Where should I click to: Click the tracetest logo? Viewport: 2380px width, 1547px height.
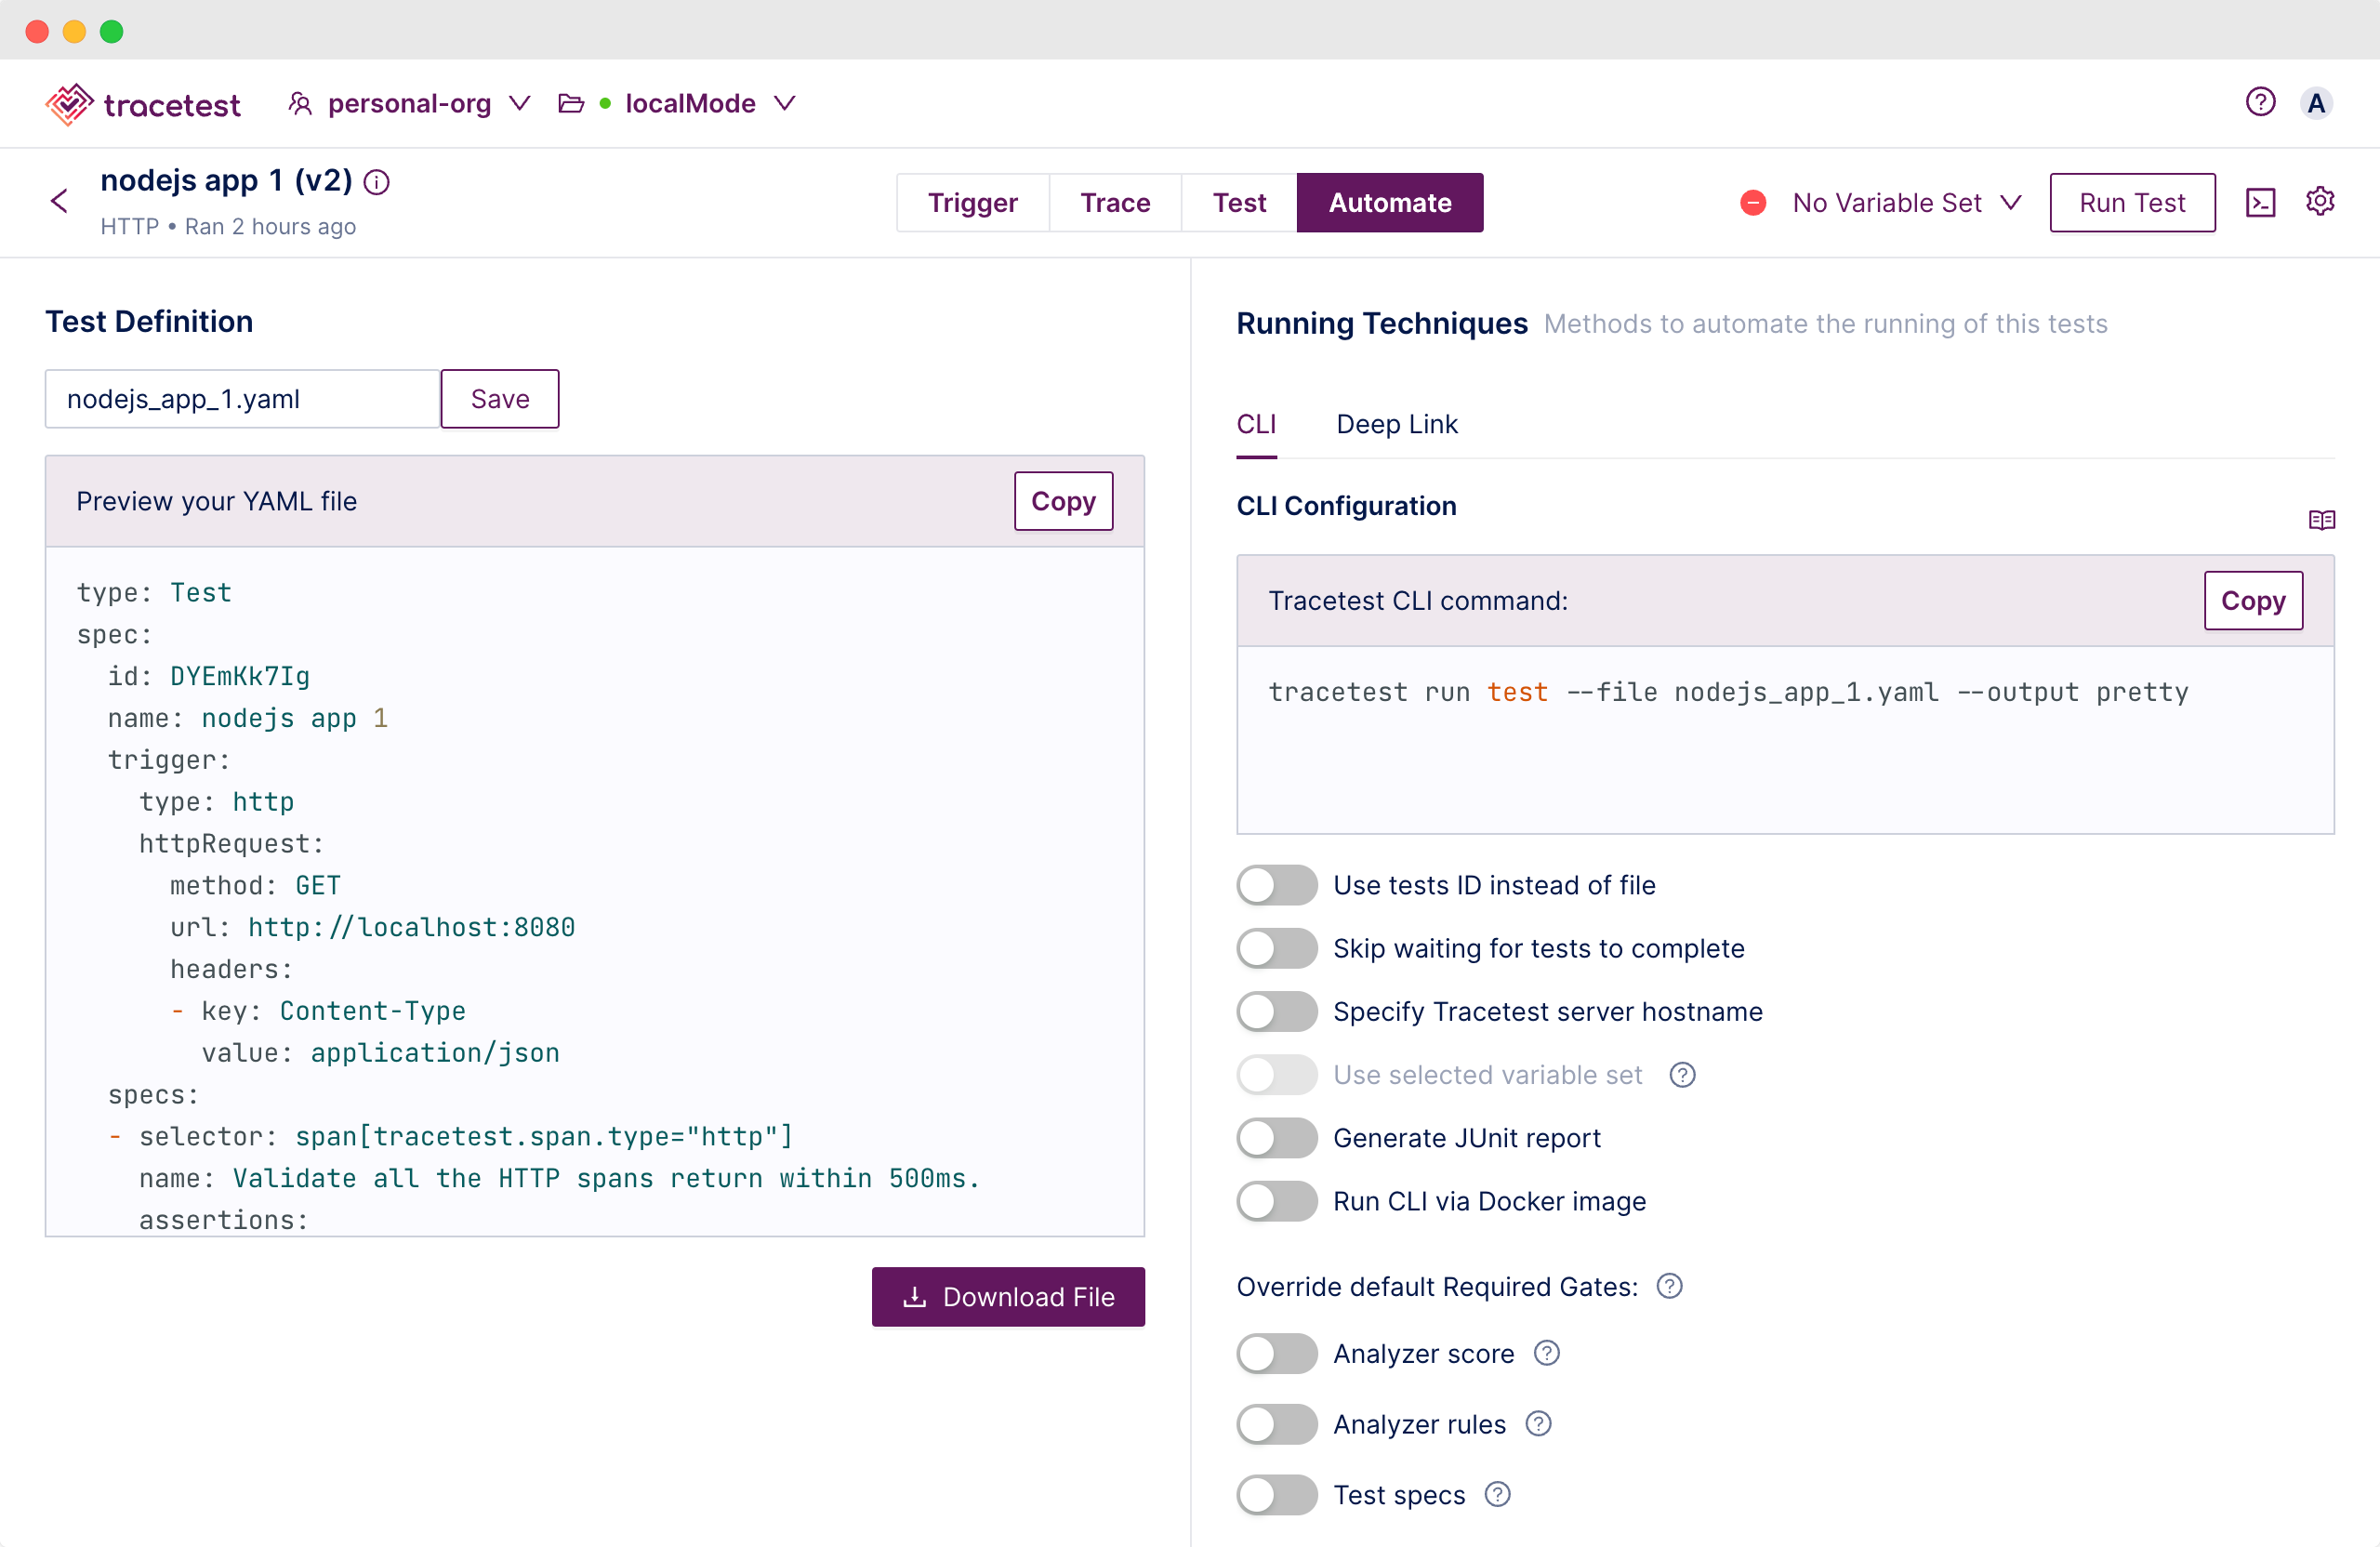click(143, 104)
